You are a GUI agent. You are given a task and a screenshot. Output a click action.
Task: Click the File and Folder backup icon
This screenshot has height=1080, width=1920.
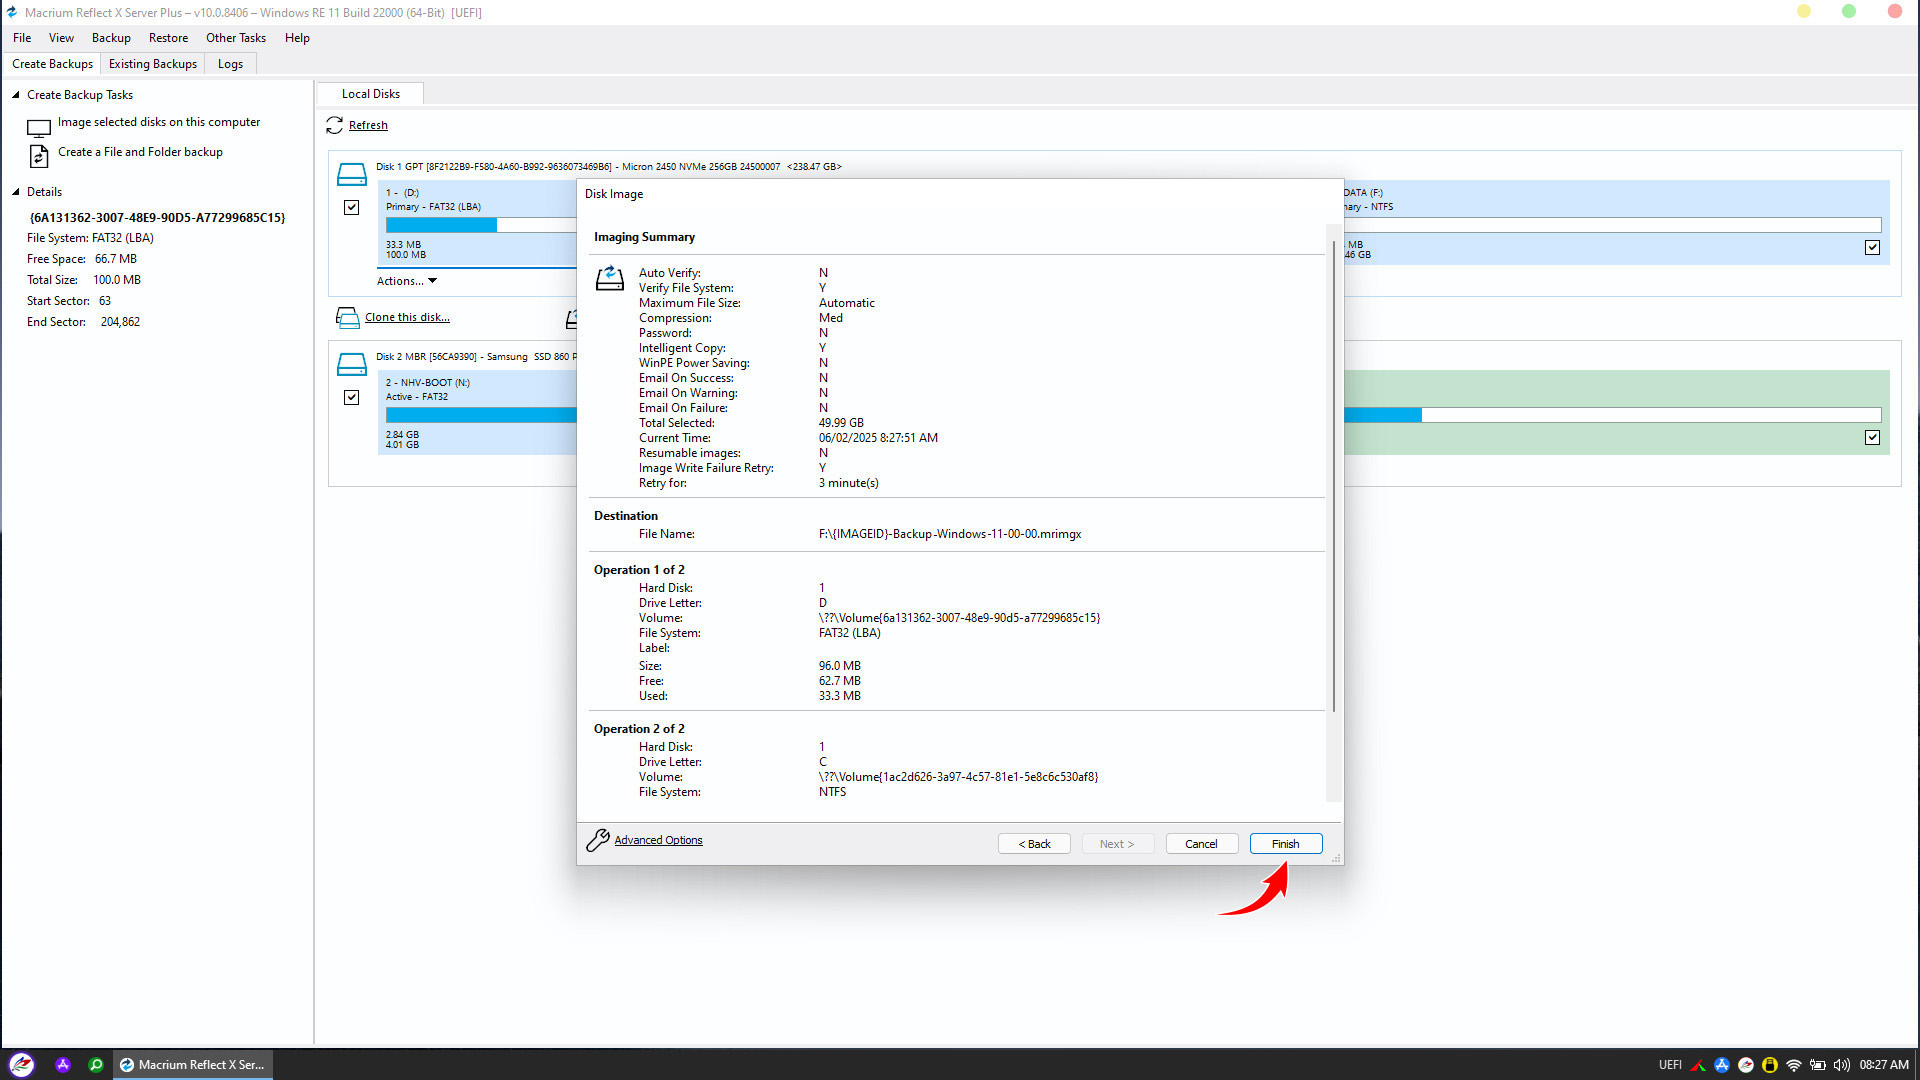point(39,156)
